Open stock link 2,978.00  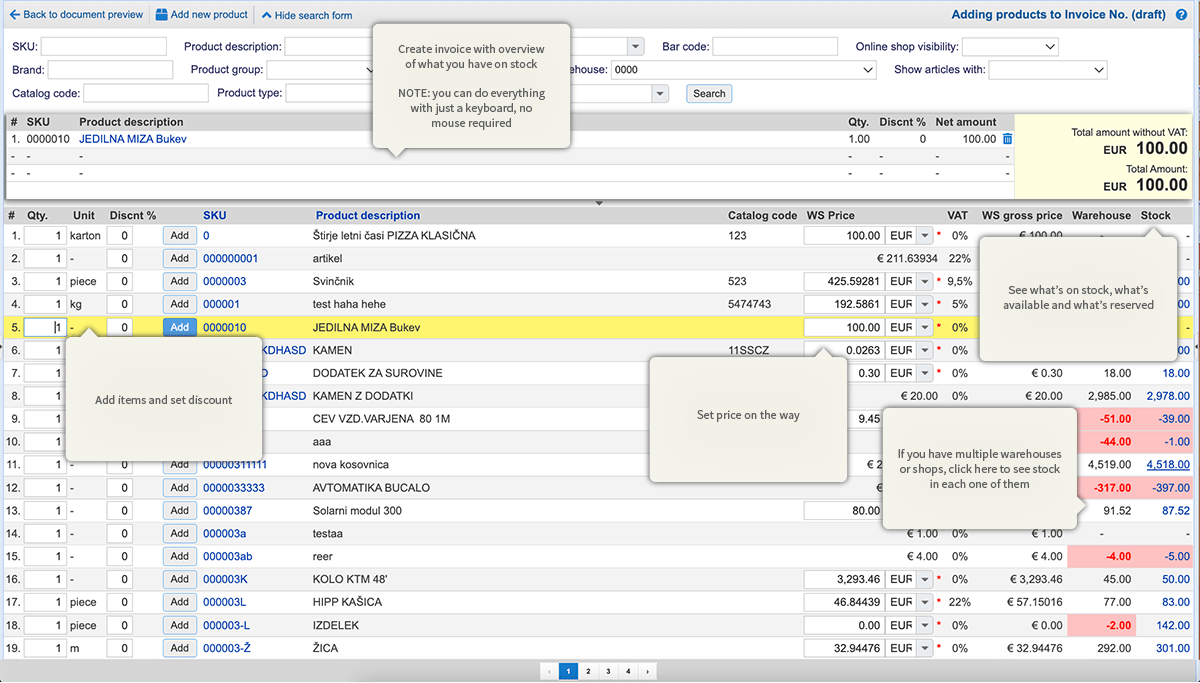pyautogui.click(x=1168, y=396)
